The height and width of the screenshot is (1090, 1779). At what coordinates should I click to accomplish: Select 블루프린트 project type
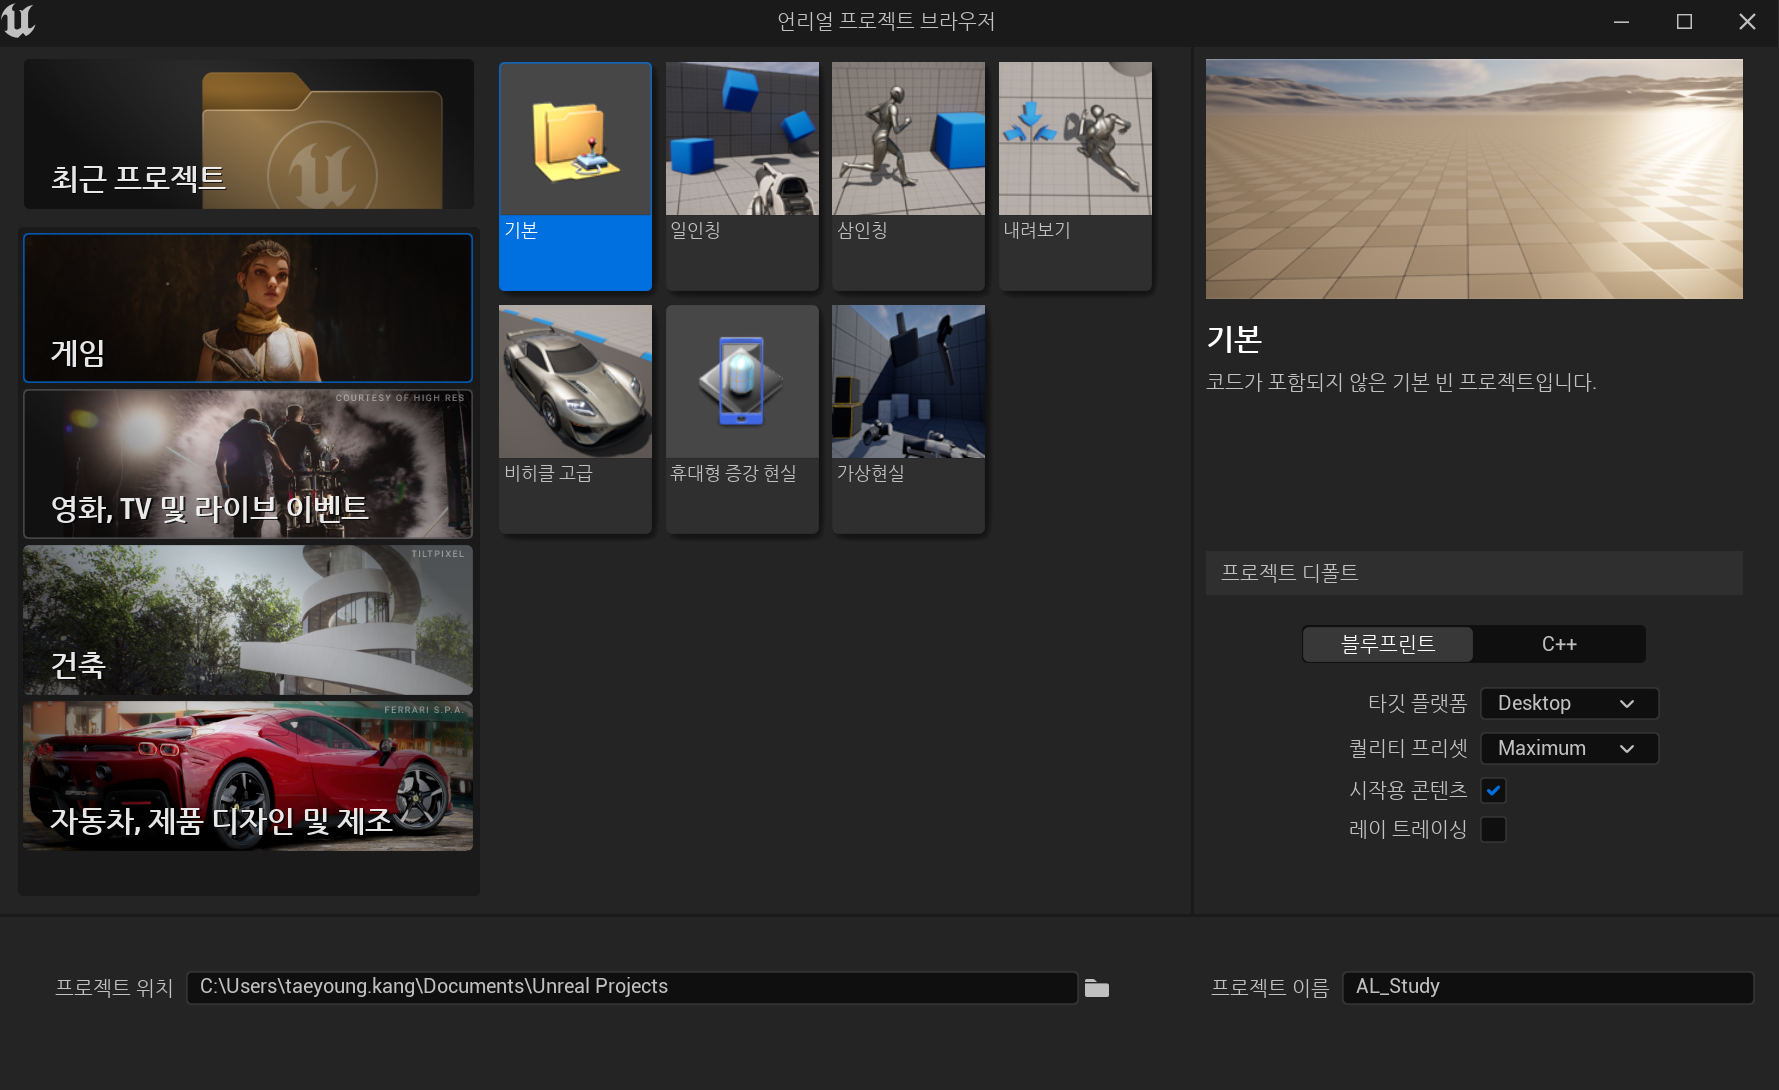click(1388, 644)
